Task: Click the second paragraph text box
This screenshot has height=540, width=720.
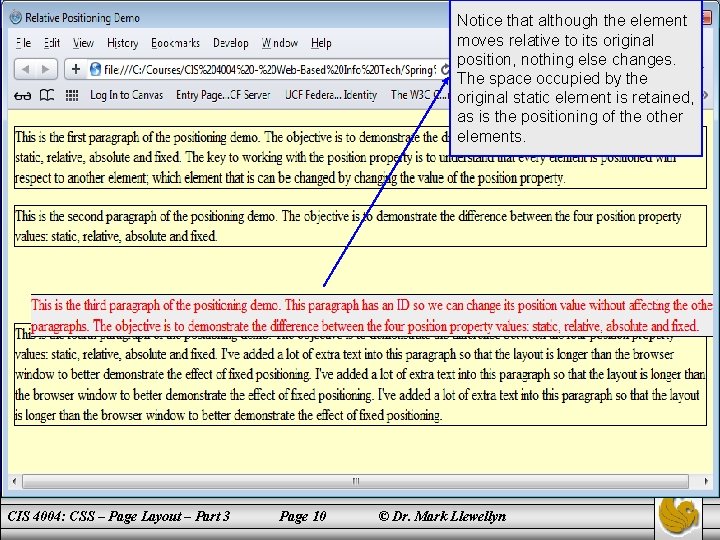Action: [x=360, y=226]
